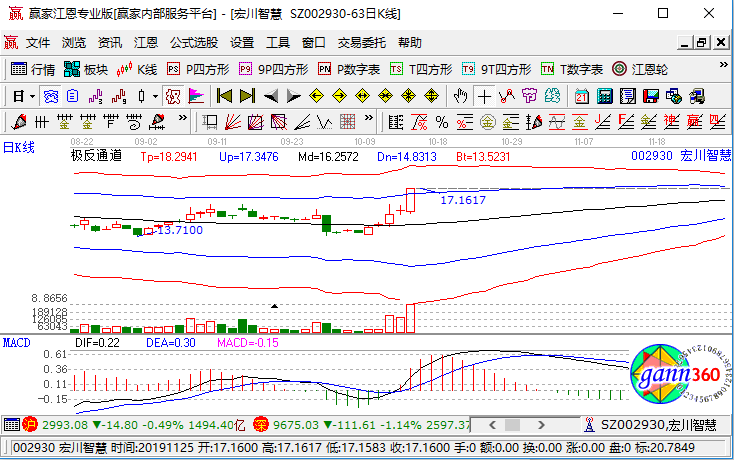
Task: Click the yellow diamond left-arrow icon
Action: (x=316, y=96)
